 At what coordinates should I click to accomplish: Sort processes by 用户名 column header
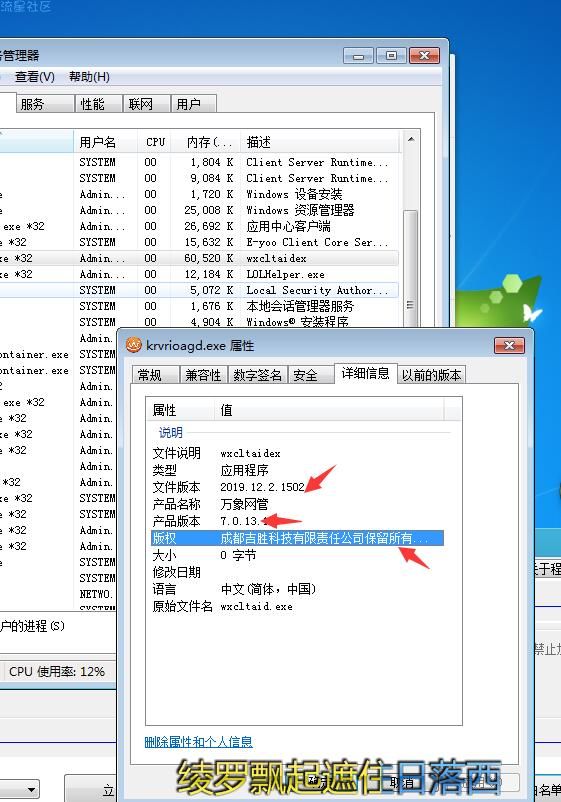pos(105,142)
